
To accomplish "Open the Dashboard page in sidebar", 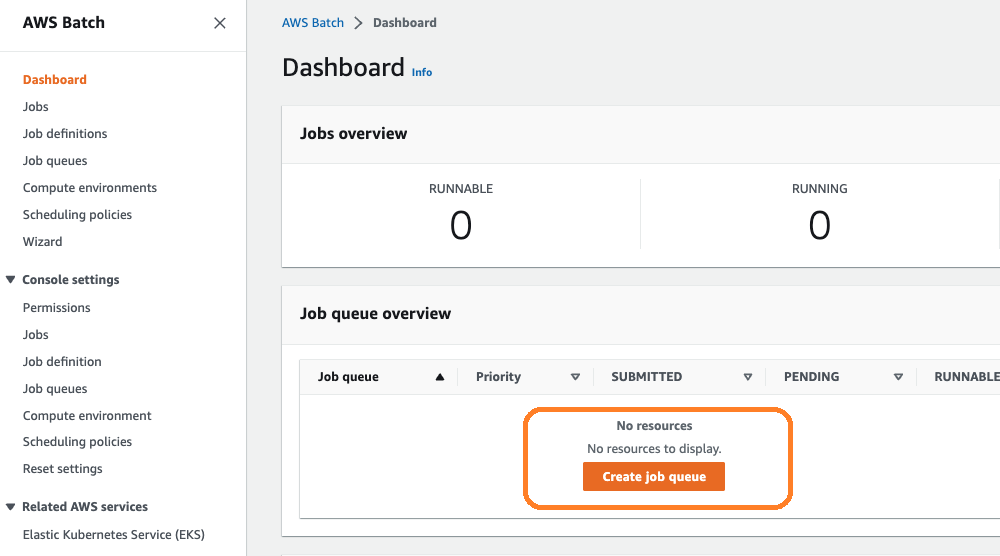I will point(55,80).
